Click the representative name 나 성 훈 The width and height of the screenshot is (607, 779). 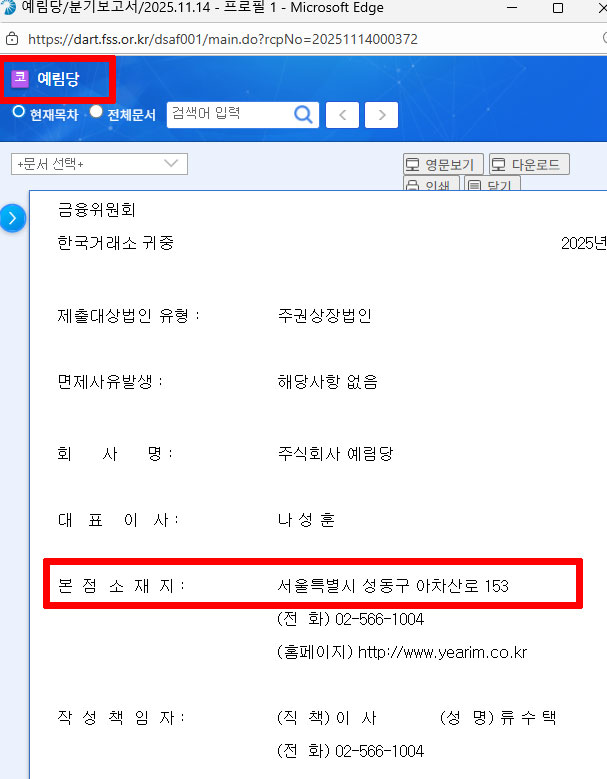click(306, 520)
